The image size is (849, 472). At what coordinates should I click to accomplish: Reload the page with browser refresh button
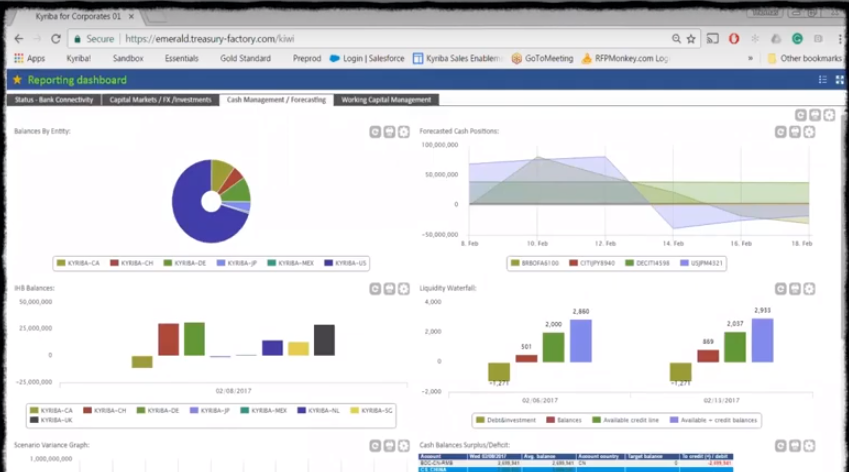(x=55, y=38)
